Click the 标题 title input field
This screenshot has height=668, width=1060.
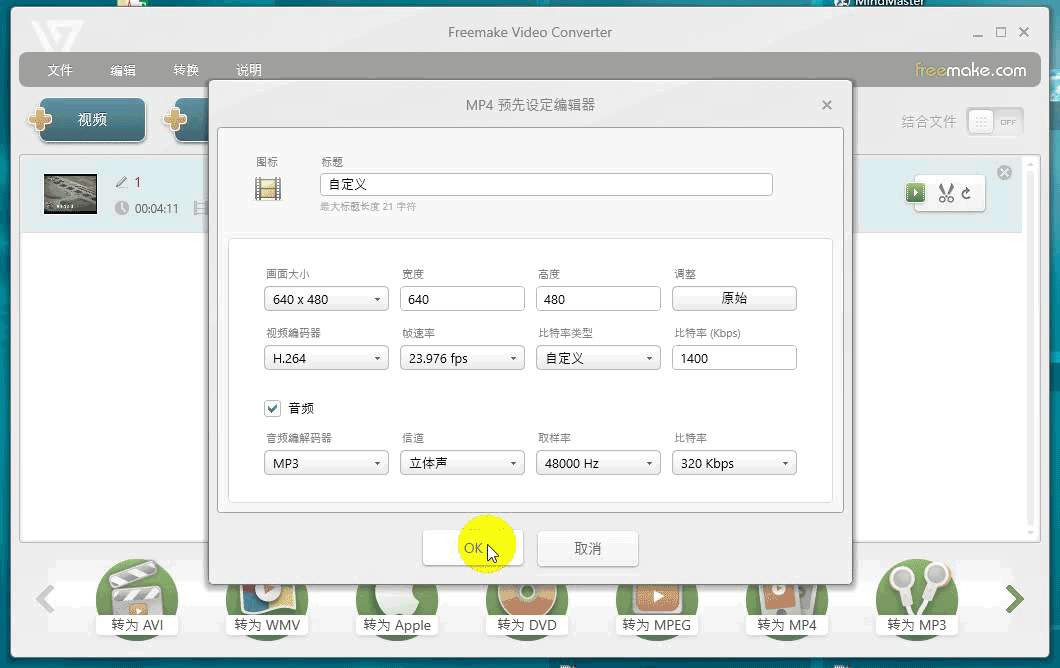coord(546,184)
